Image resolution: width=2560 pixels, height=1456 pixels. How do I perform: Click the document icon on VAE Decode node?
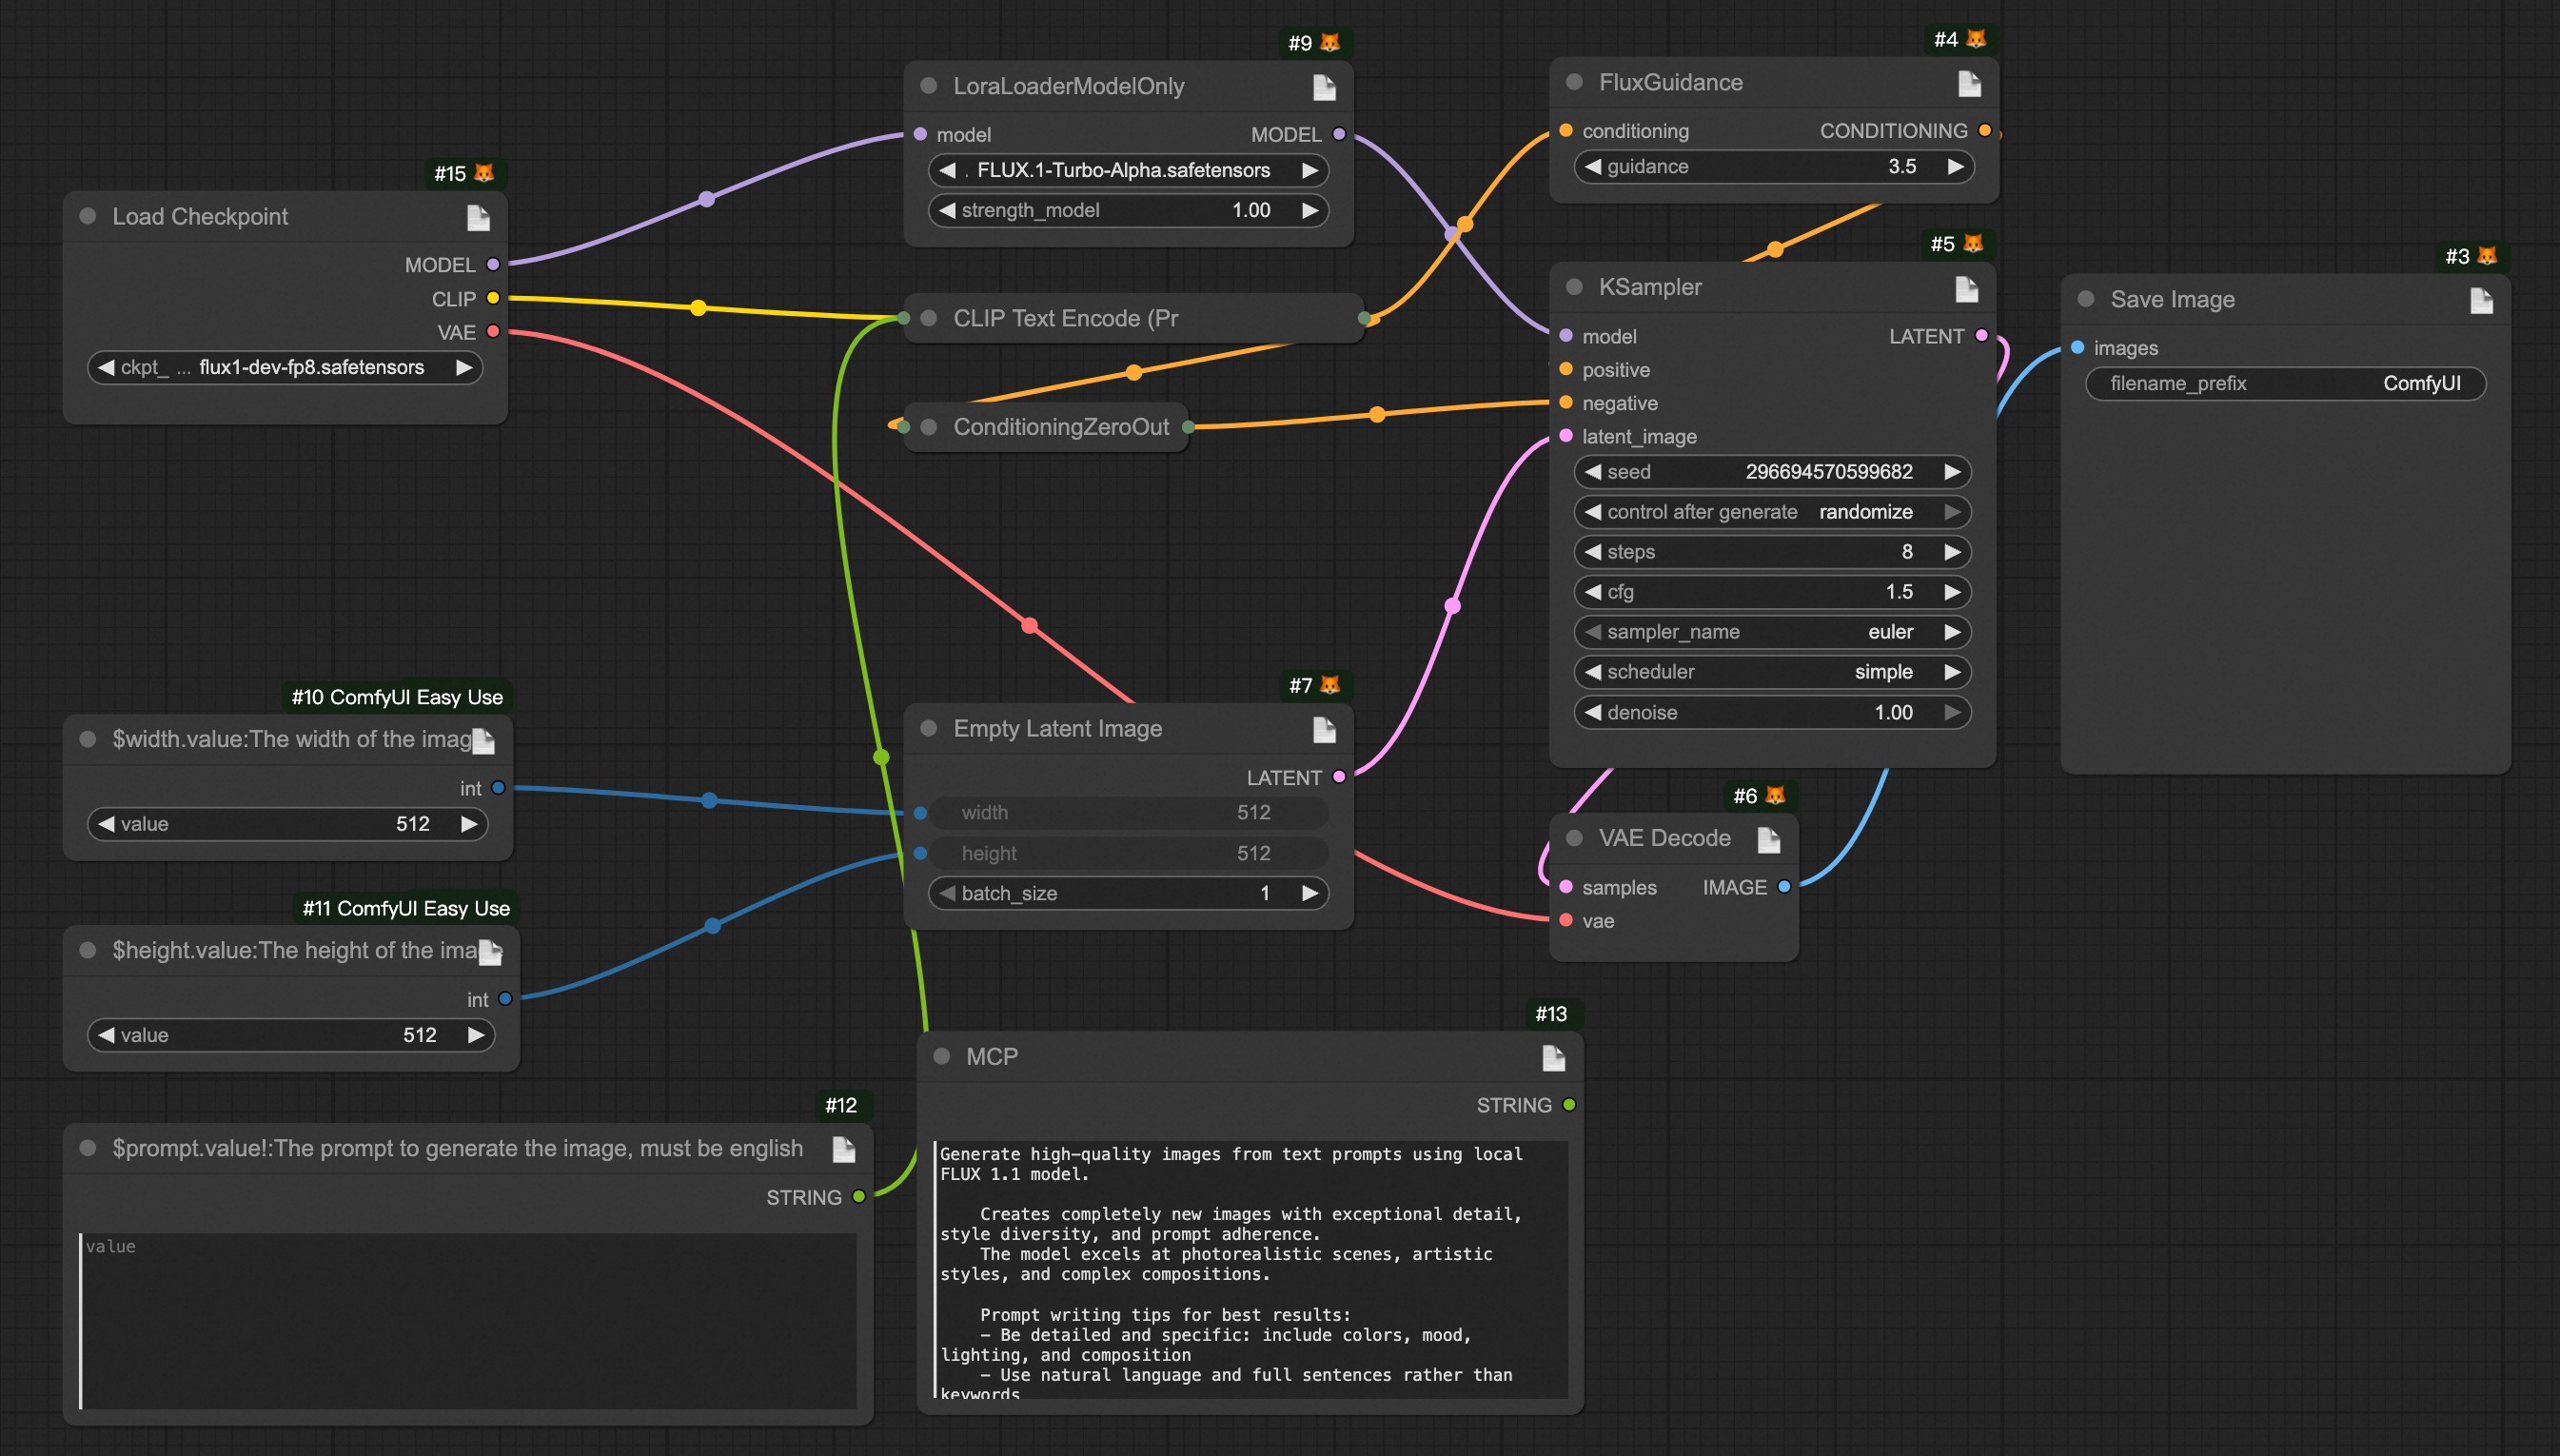(1768, 840)
